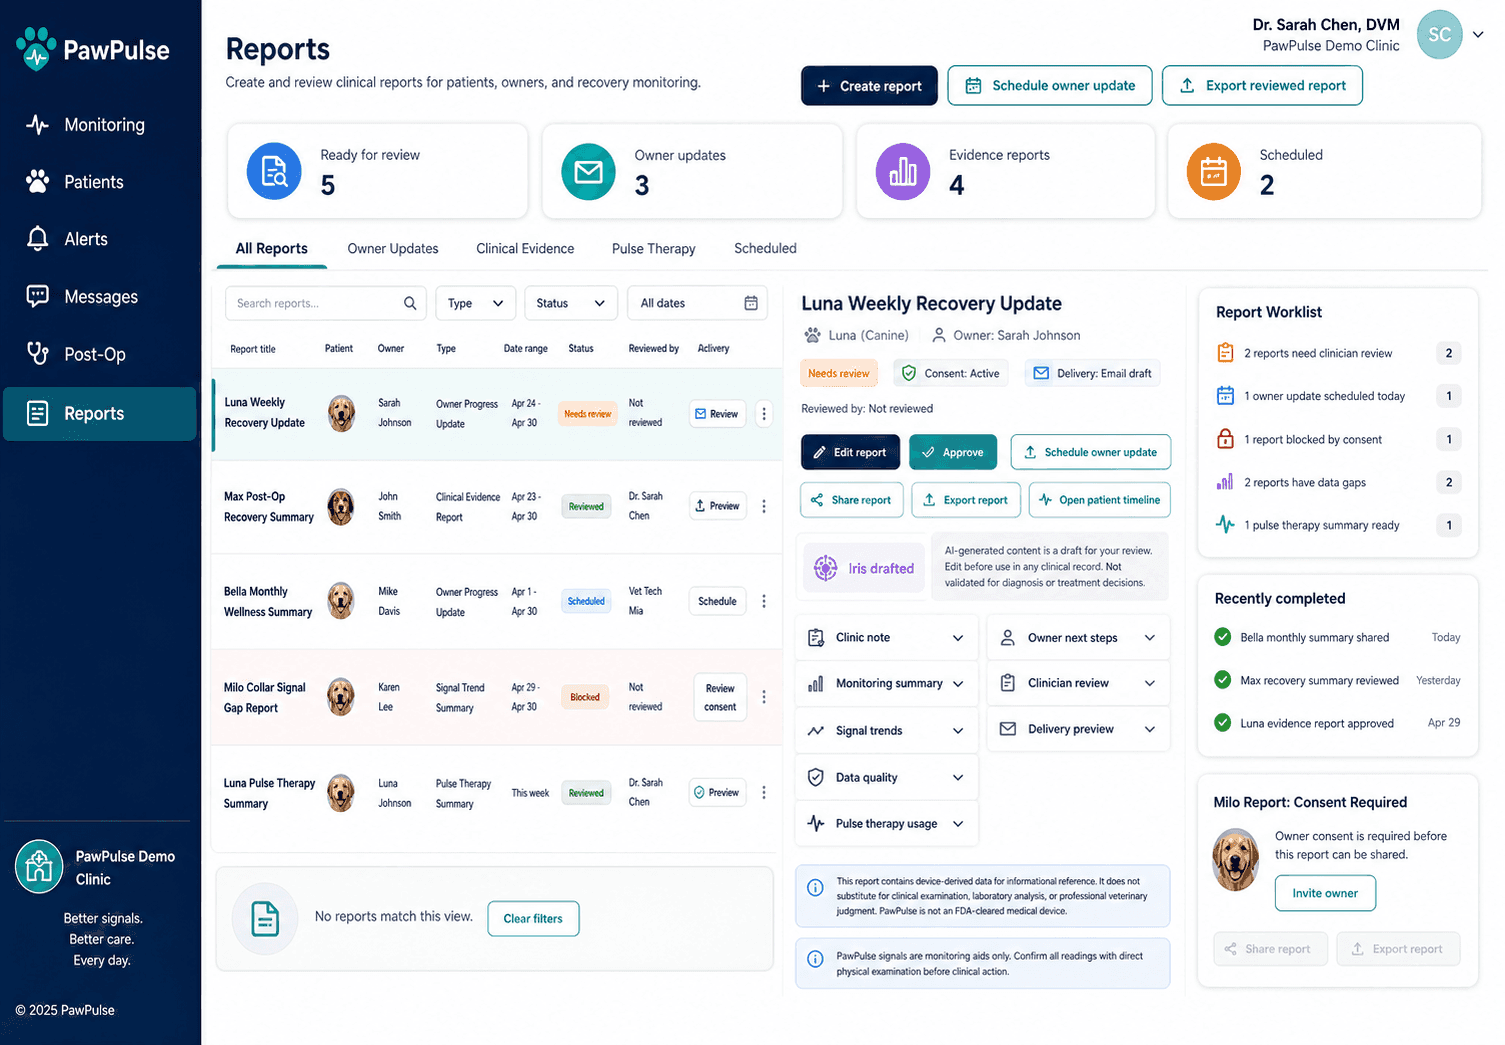The image size is (1505, 1045).
Task: Expand Owner next steps section
Action: pos(1078,638)
